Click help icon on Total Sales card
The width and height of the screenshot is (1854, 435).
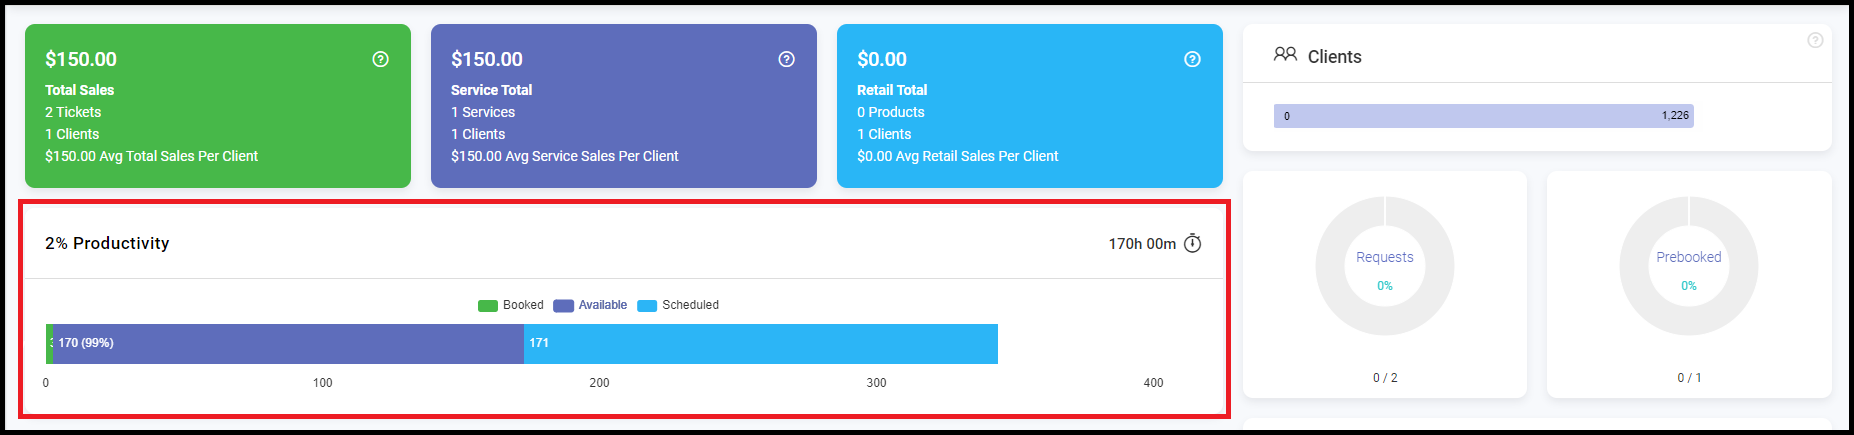(x=380, y=59)
